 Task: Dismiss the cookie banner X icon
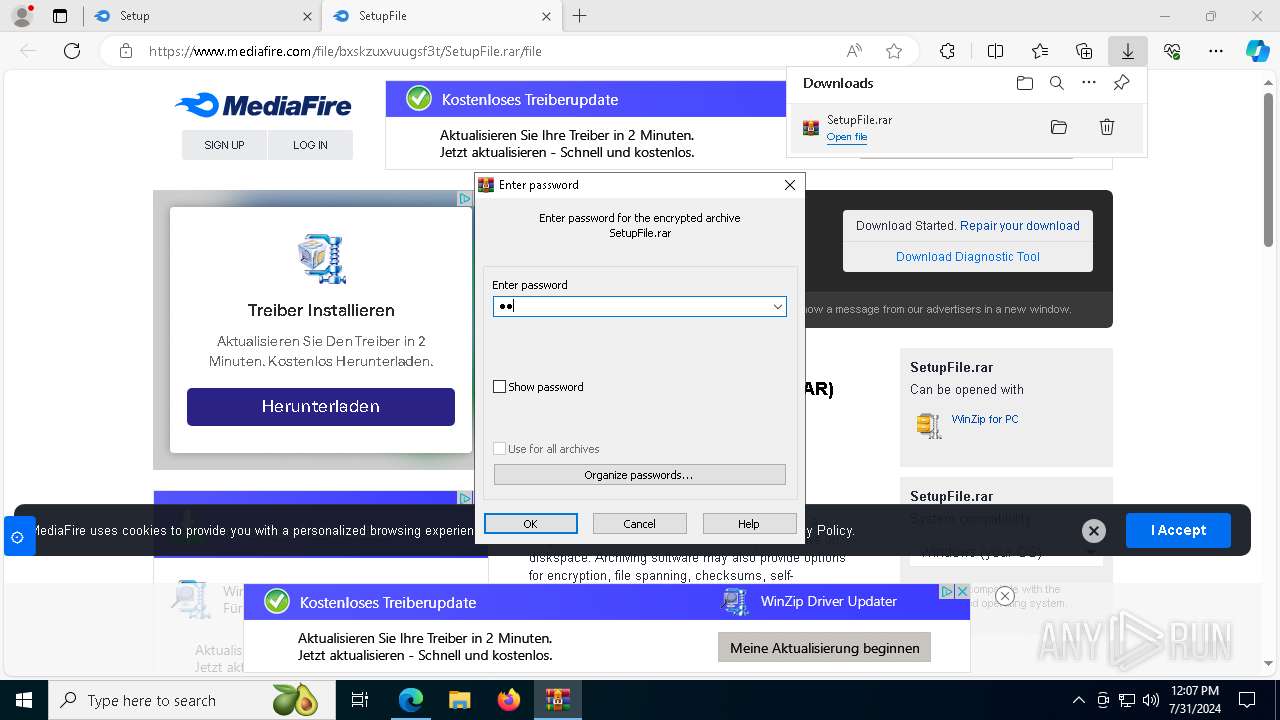point(1094,531)
